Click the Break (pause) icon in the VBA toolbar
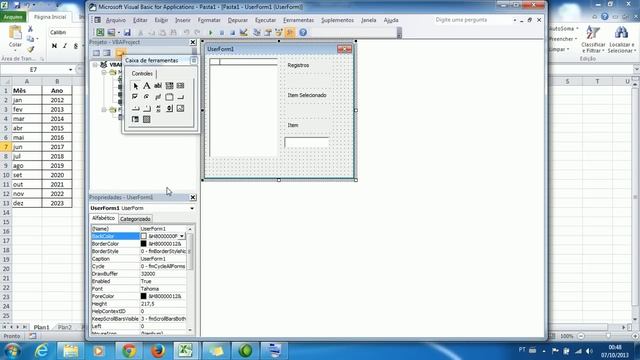The width and height of the screenshot is (640, 360). [x=222, y=33]
